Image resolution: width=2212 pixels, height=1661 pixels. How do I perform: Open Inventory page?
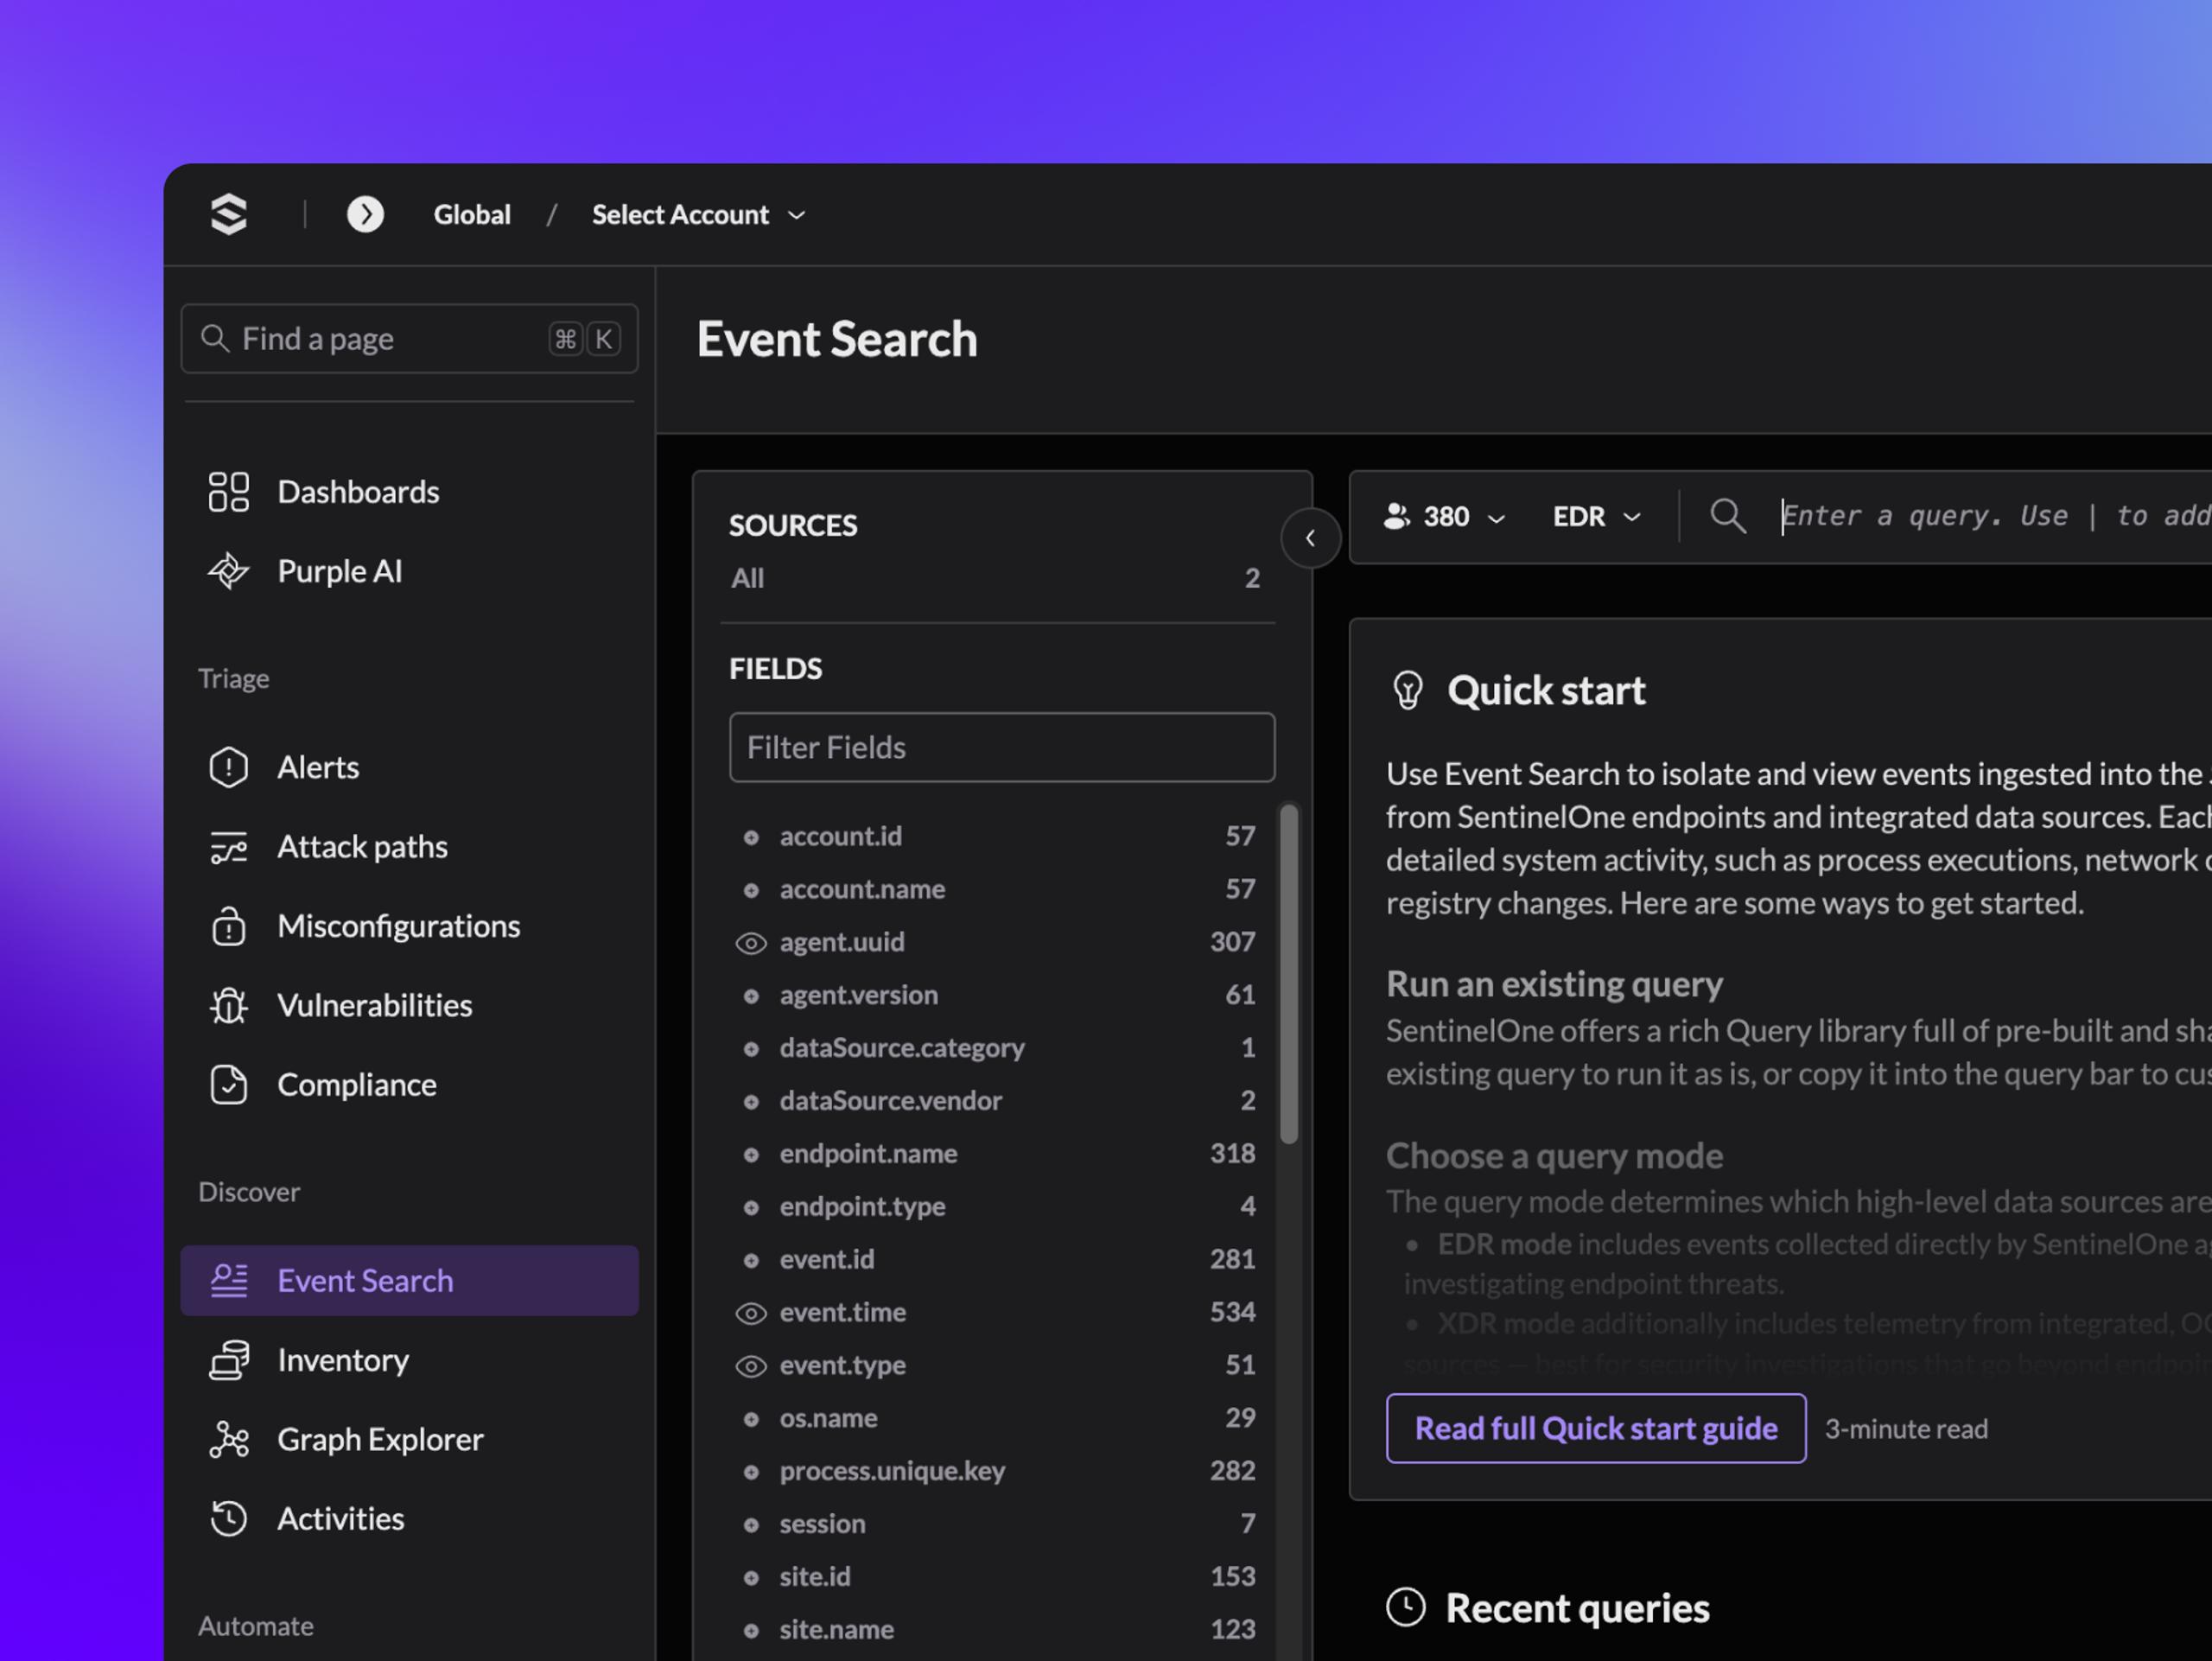coord(409,1360)
